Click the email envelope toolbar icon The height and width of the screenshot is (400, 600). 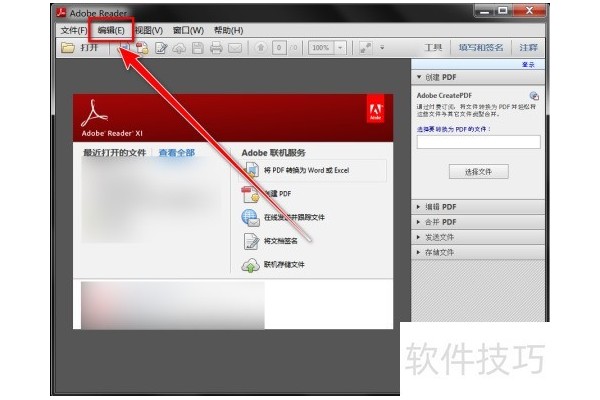point(235,48)
